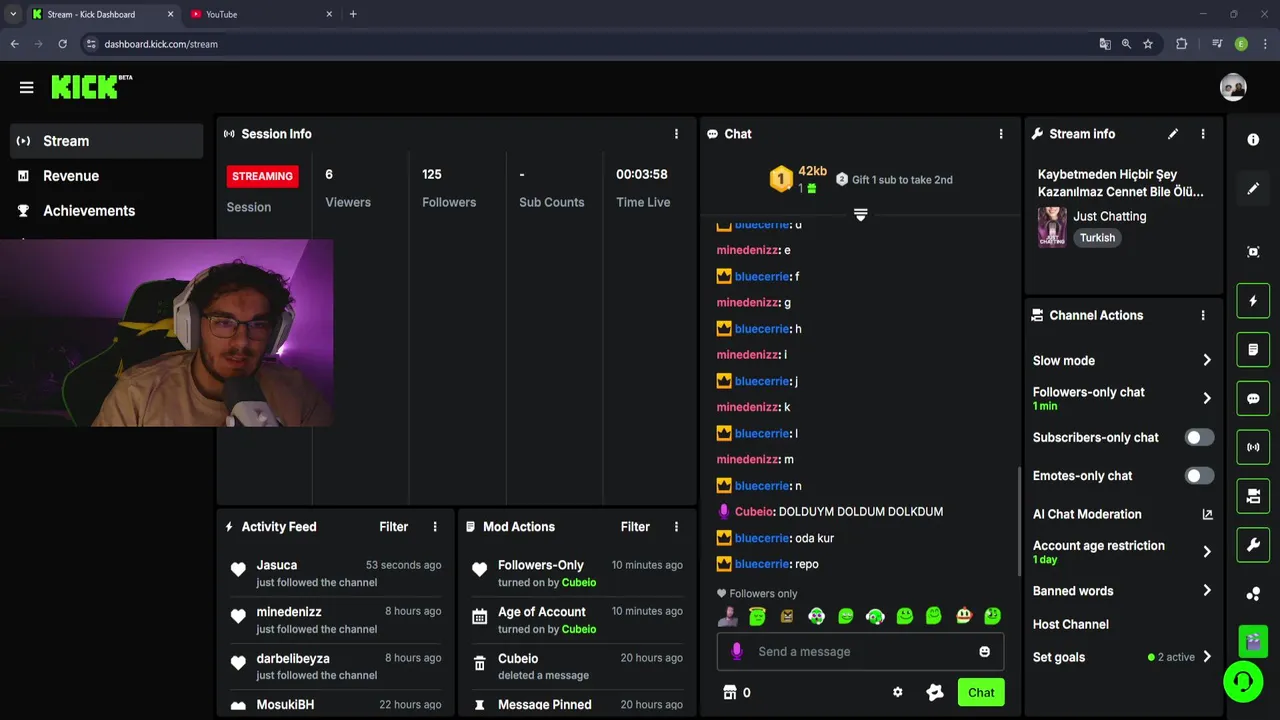Toggle the channel actions camera rail icon

click(1253, 496)
